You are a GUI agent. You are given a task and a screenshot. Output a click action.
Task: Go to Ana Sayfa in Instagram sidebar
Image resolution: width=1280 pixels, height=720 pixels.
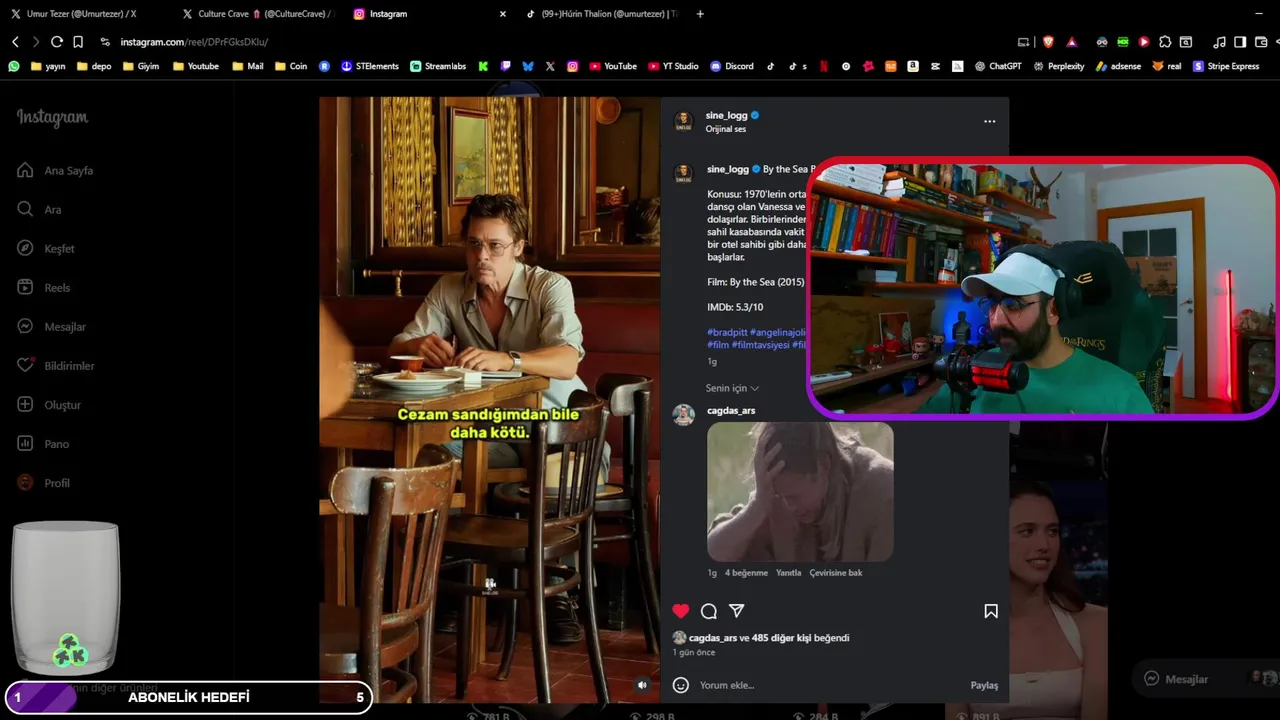click(56, 170)
